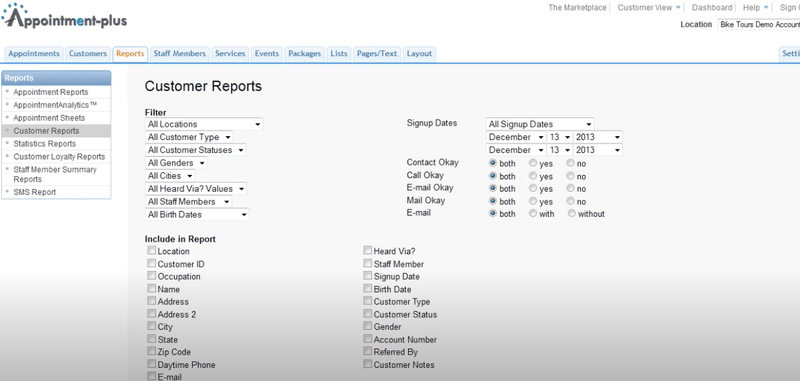Open the Events tab

coord(267,54)
